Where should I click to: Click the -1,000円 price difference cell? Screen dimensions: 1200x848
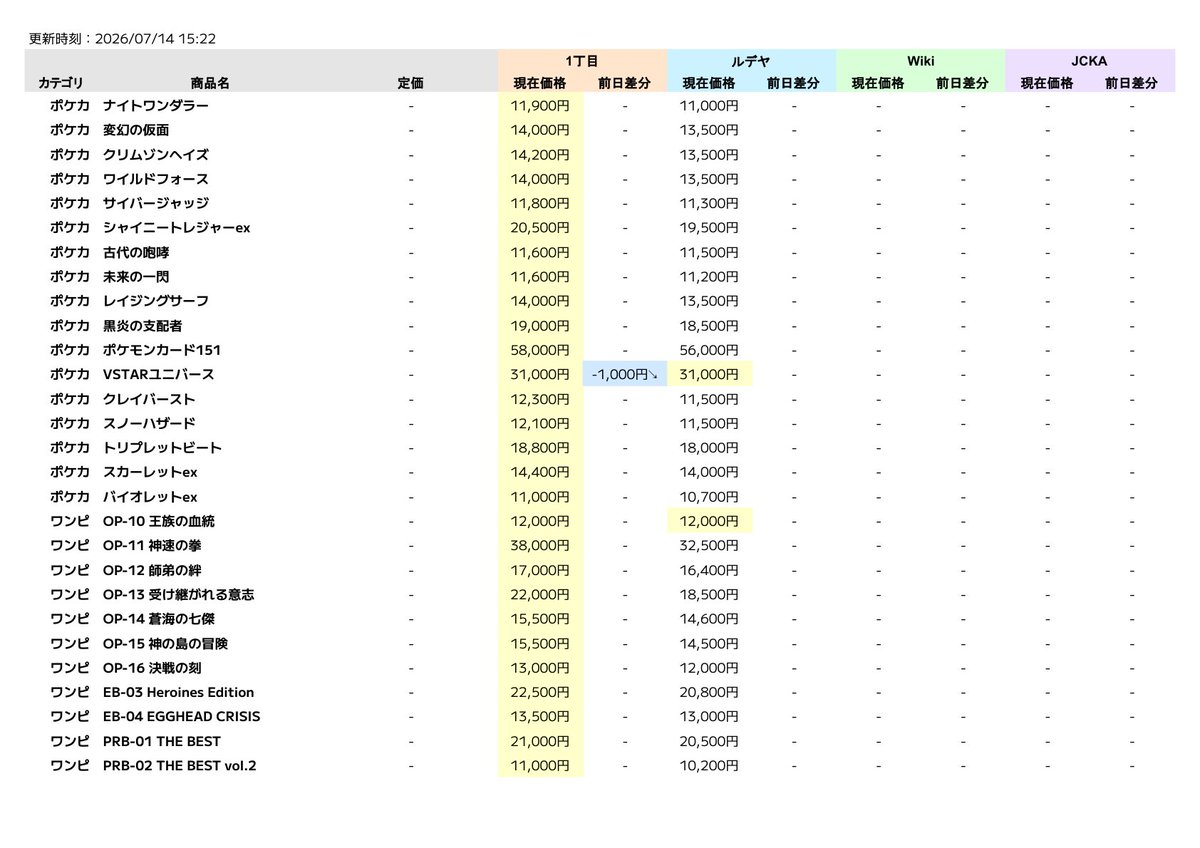pos(625,374)
